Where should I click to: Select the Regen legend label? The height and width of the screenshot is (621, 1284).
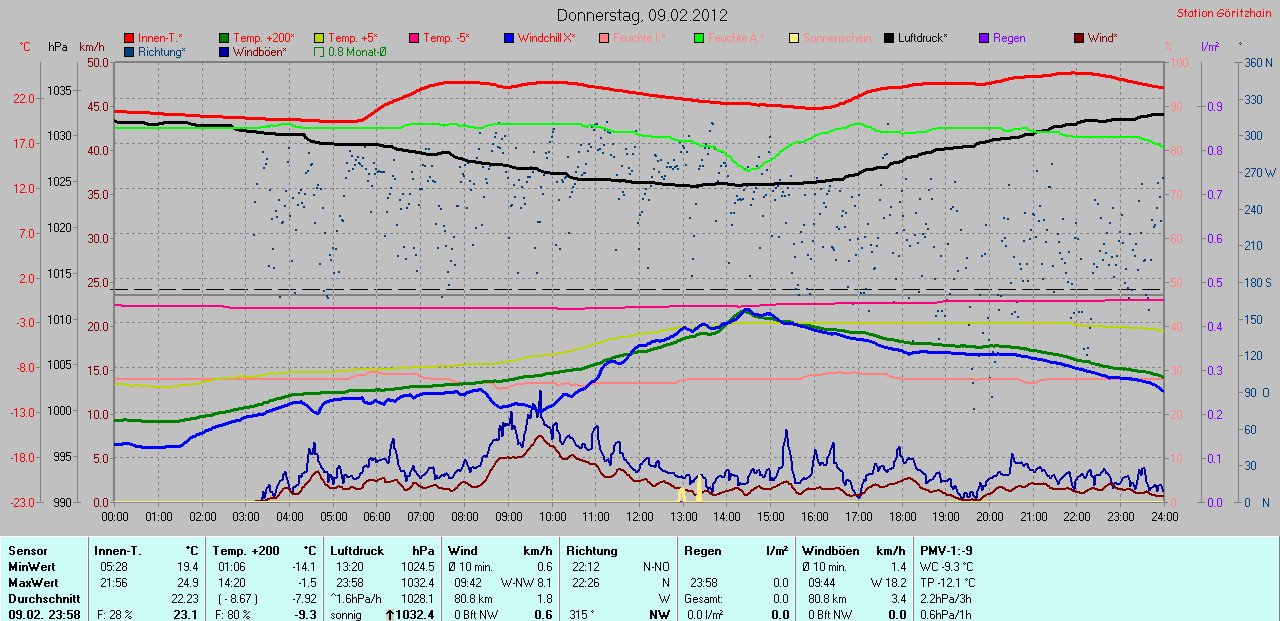(1009, 38)
